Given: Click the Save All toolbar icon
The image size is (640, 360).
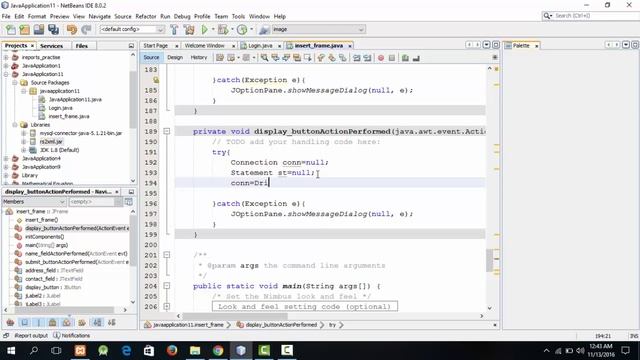Looking at the screenshot, I should pyautogui.click(x=53, y=29).
